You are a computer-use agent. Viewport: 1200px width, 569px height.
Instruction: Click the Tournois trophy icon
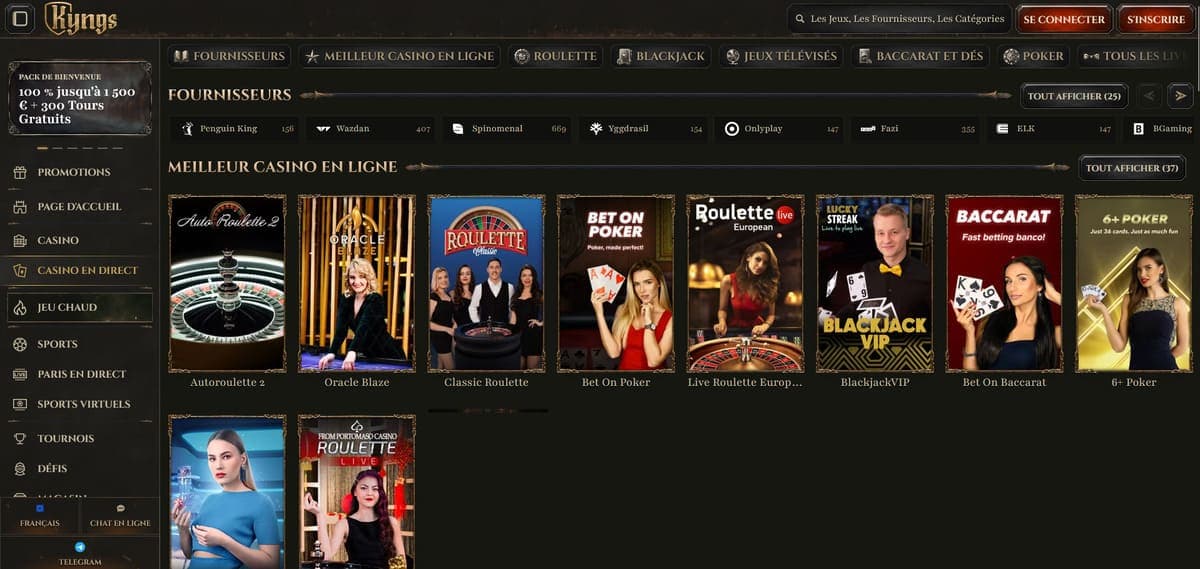pyautogui.click(x=19, y=439)
